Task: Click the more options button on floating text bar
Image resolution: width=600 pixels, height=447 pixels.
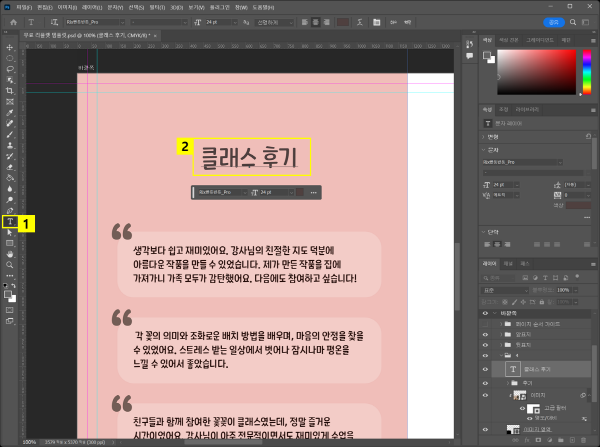Action: tap(313, 191)
